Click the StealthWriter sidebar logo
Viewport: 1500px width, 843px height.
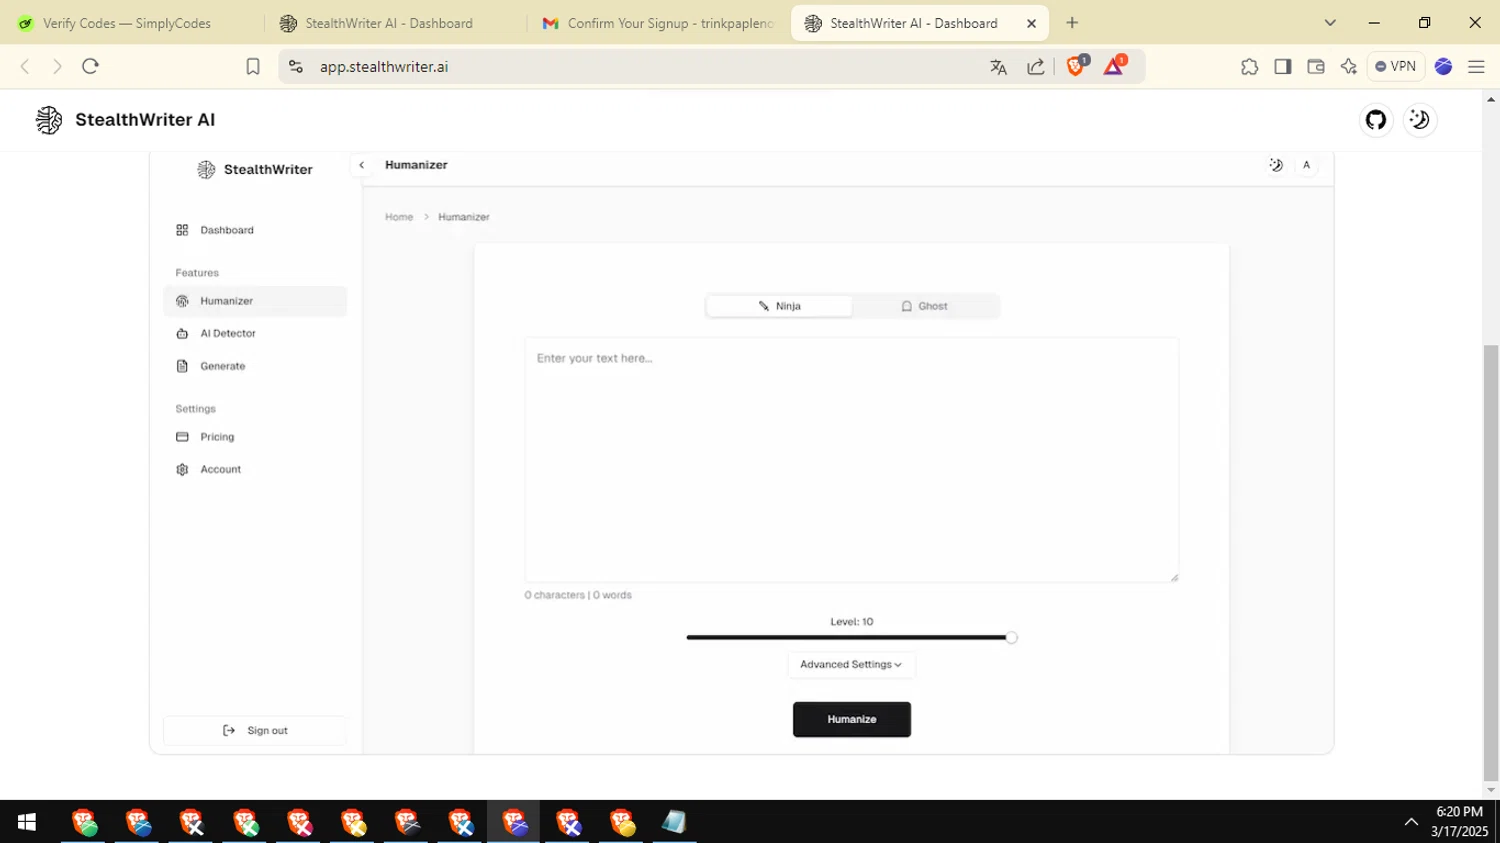(255, 170)
